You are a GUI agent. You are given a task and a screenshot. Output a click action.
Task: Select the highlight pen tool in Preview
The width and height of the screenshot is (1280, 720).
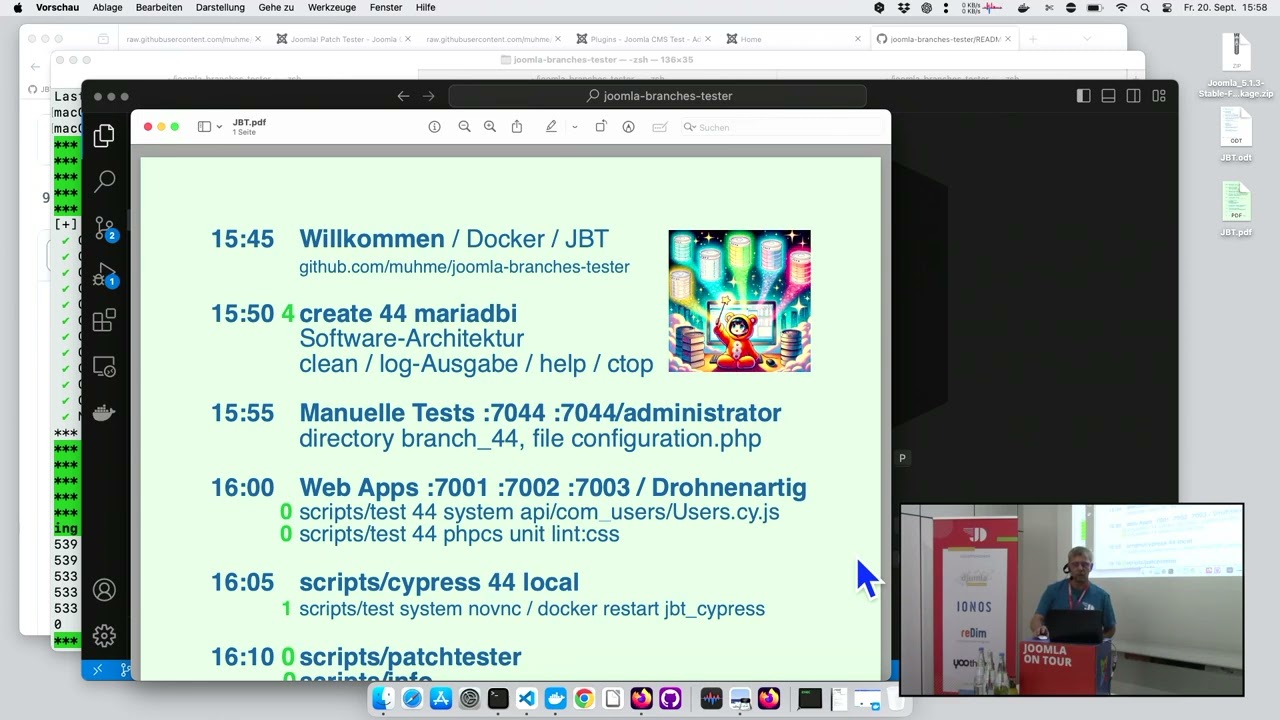coord(551,127)
